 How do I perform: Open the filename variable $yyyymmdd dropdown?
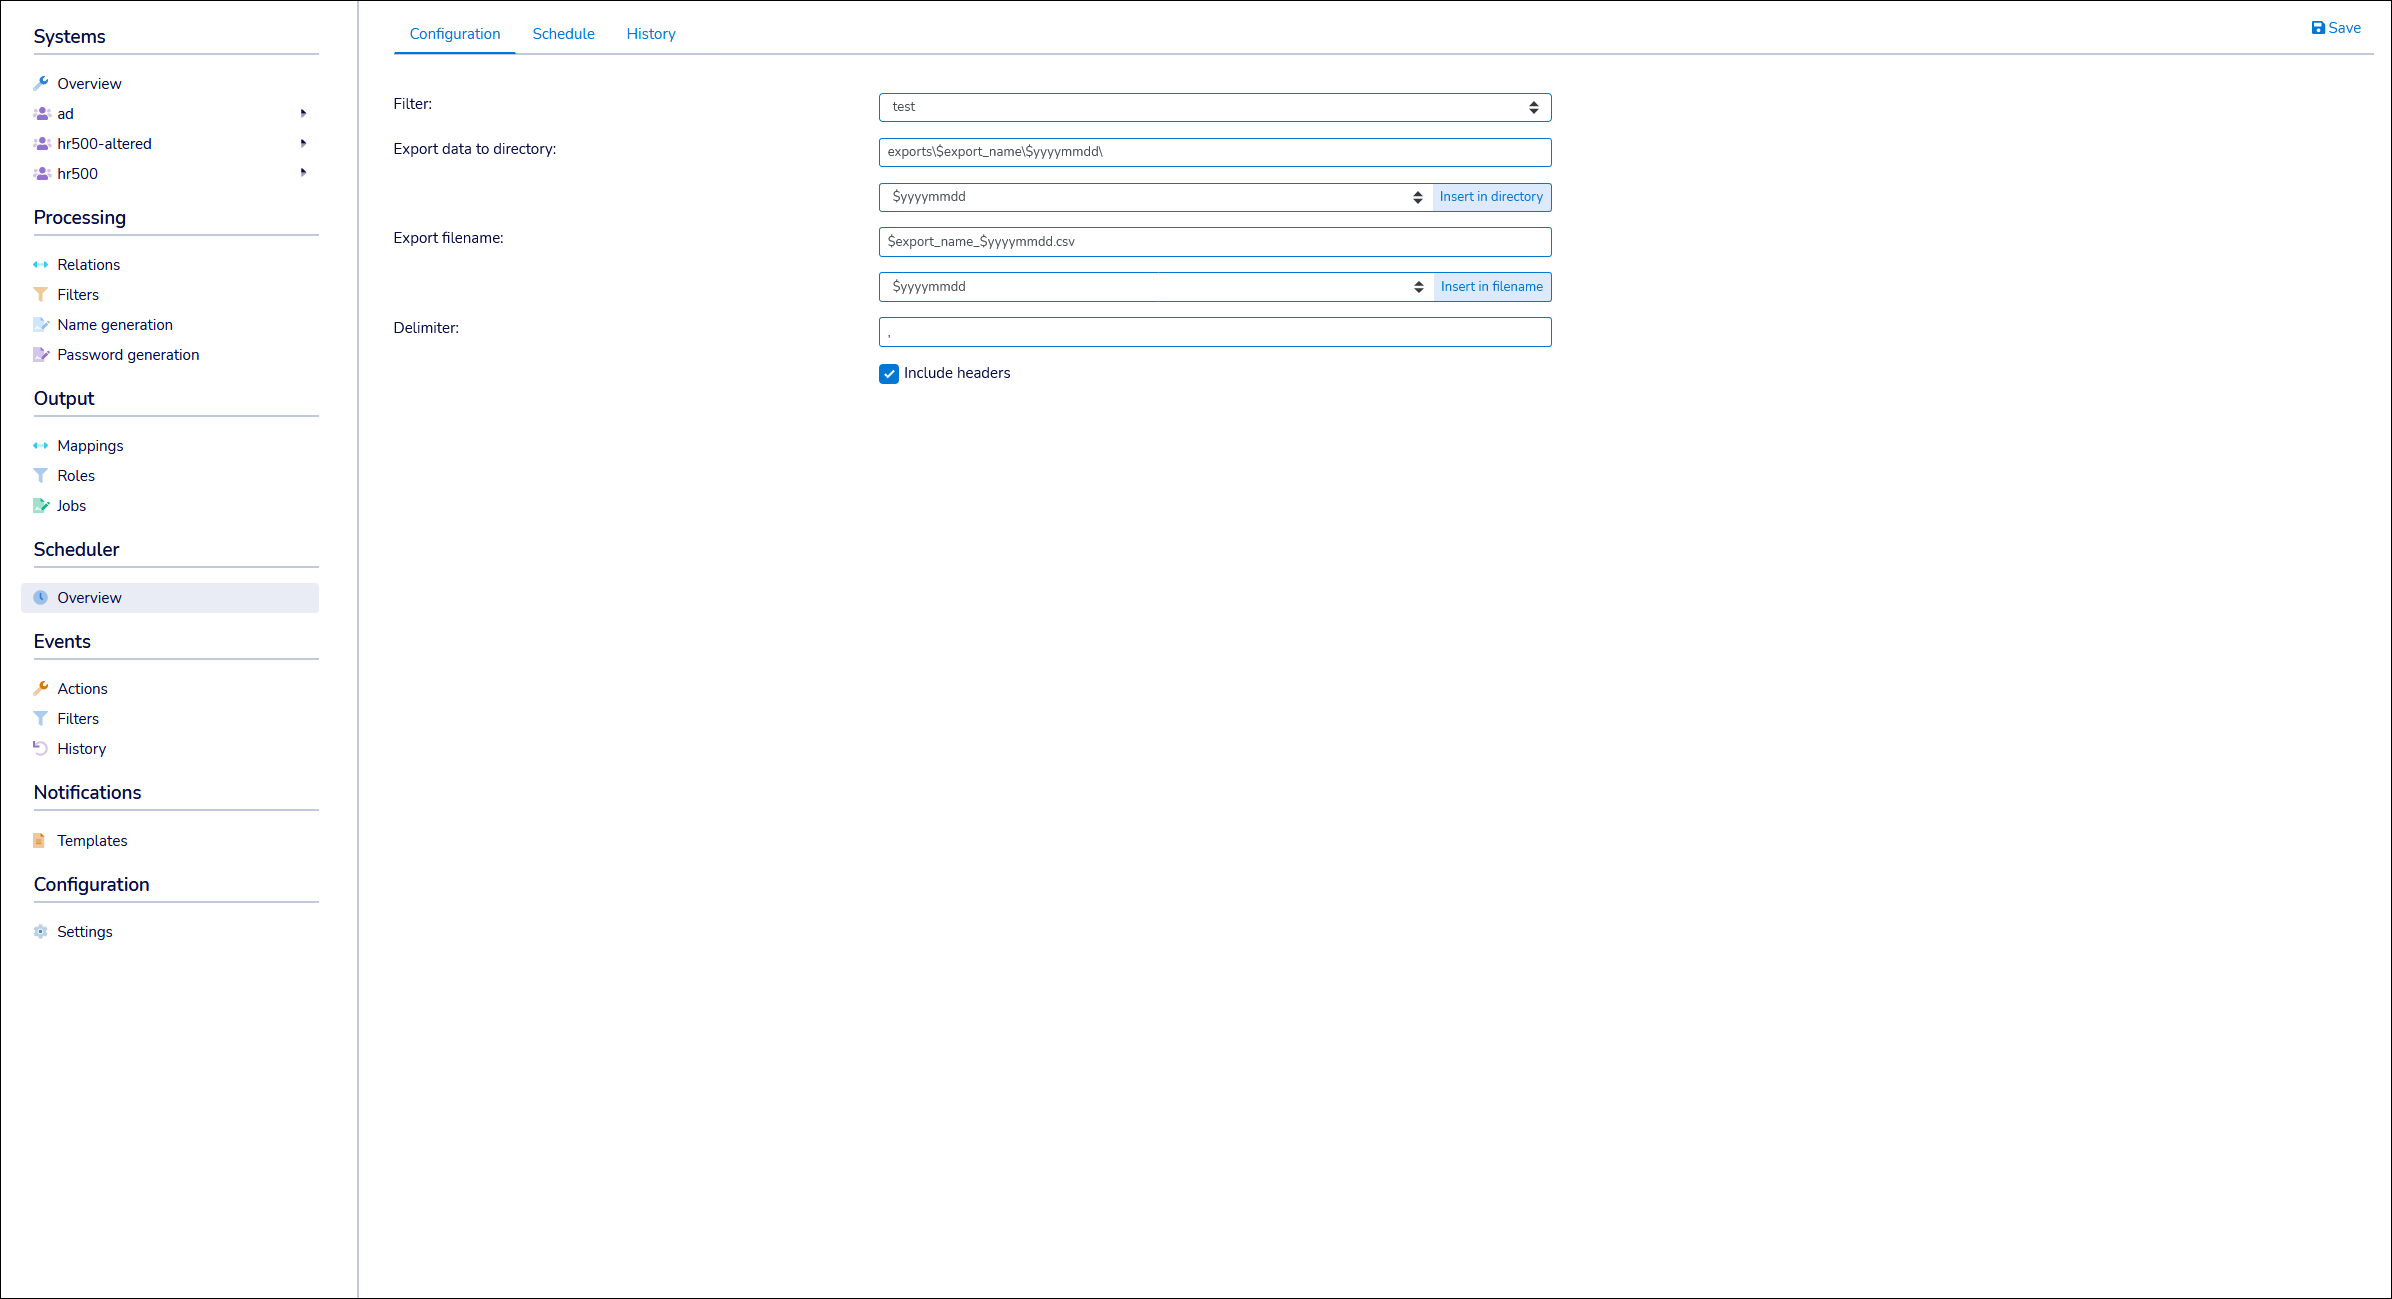pos(1155,287)
